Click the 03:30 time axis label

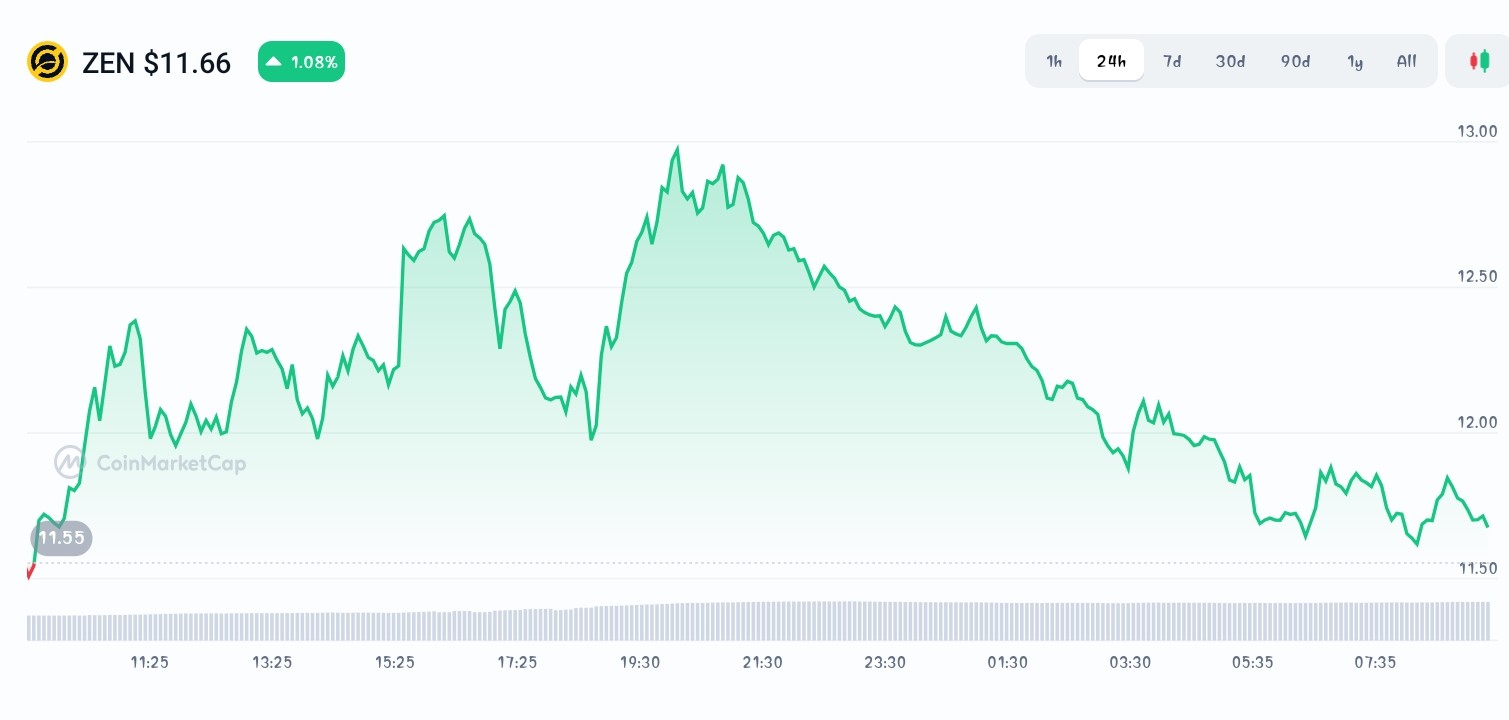tap(1130, 662)
